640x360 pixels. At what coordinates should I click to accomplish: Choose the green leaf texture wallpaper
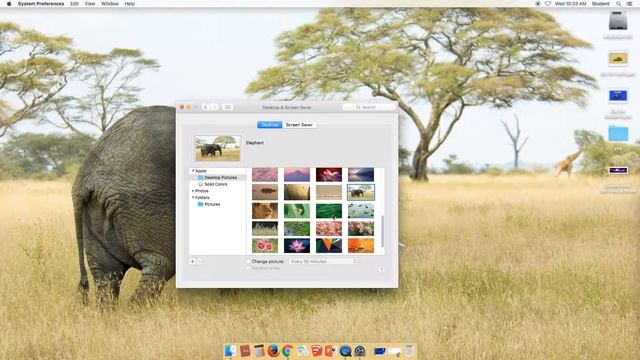point(329,211)
